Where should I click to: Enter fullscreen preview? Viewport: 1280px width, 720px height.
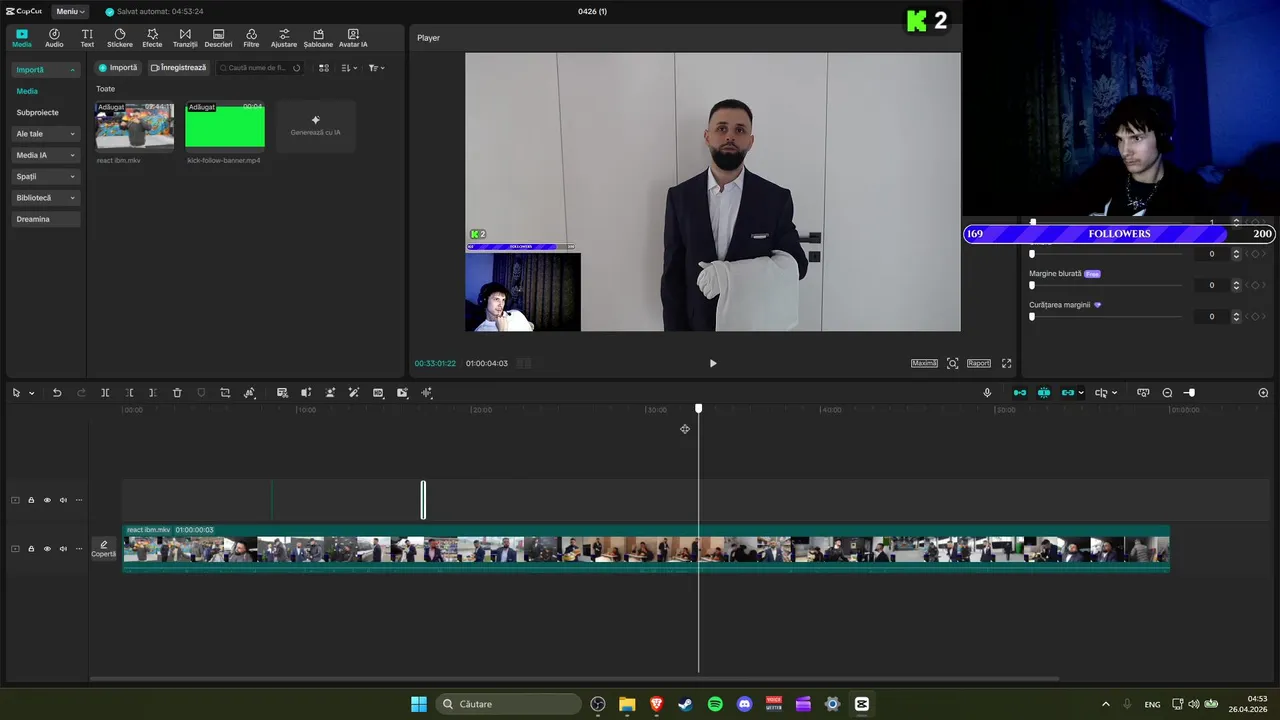pyautogui.click(x=1006, y=363)
